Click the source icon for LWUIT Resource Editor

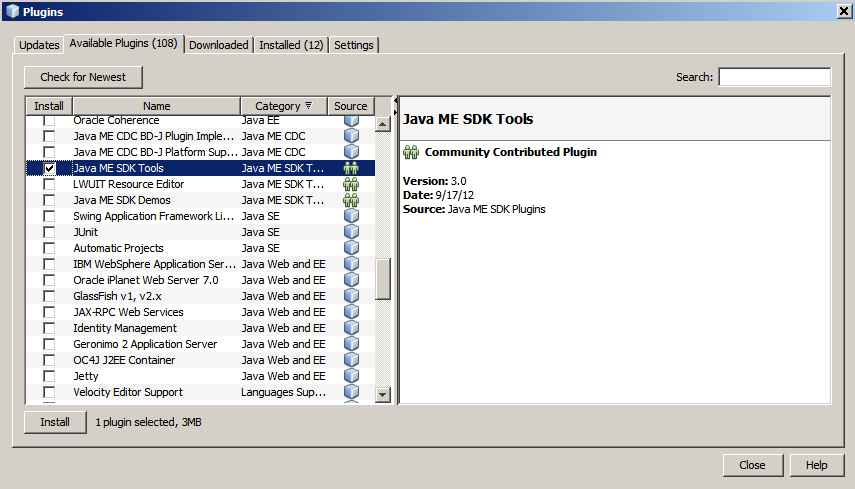[x=351, y=184]
